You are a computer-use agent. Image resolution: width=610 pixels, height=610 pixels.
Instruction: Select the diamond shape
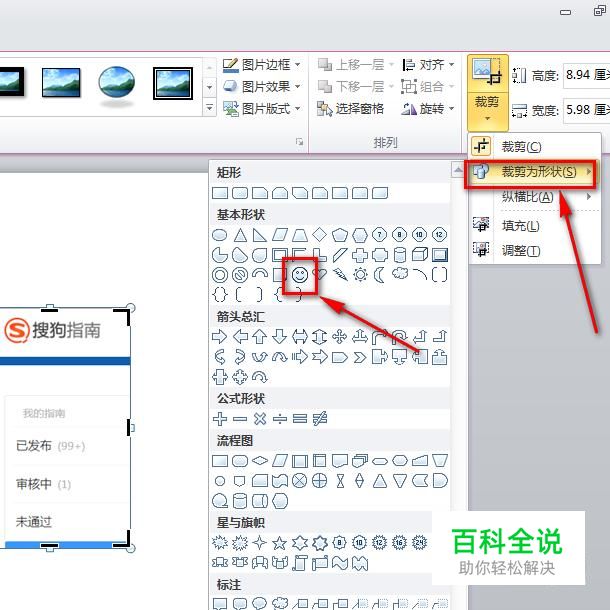point(320,235)
